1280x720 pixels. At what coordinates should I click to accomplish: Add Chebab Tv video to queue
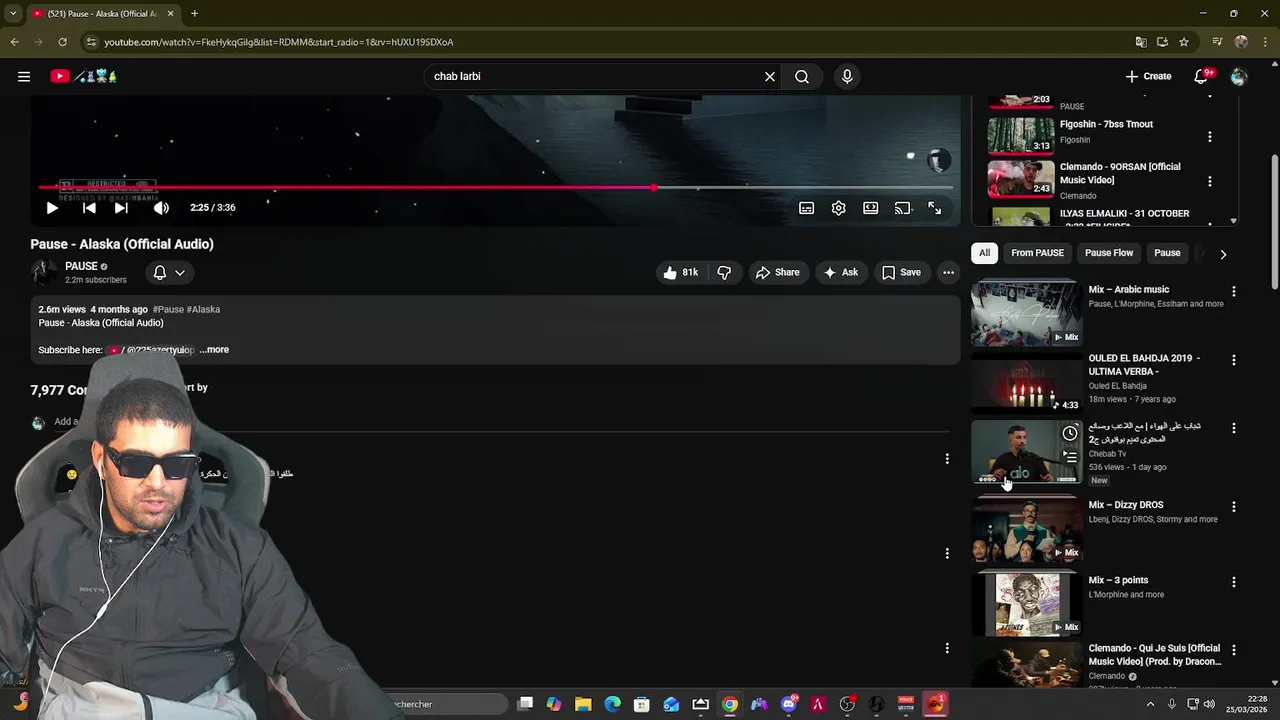click(1070, 457)
